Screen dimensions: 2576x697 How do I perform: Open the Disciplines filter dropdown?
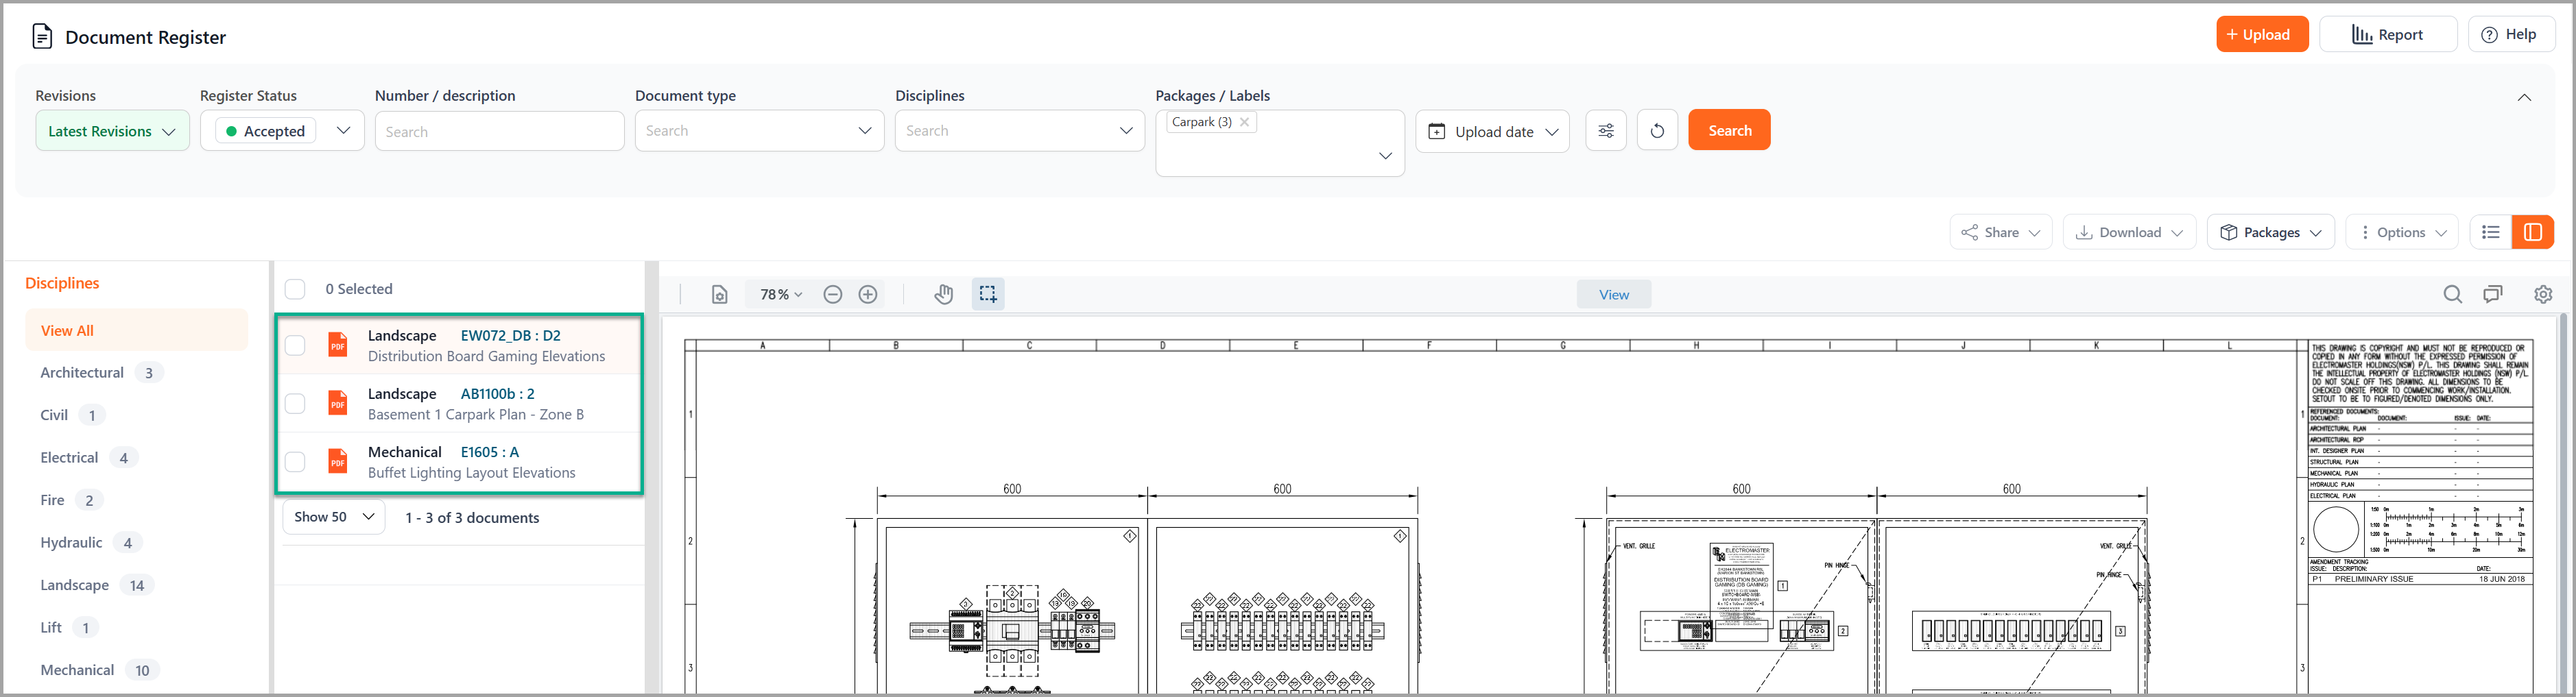click(1019, 131)
